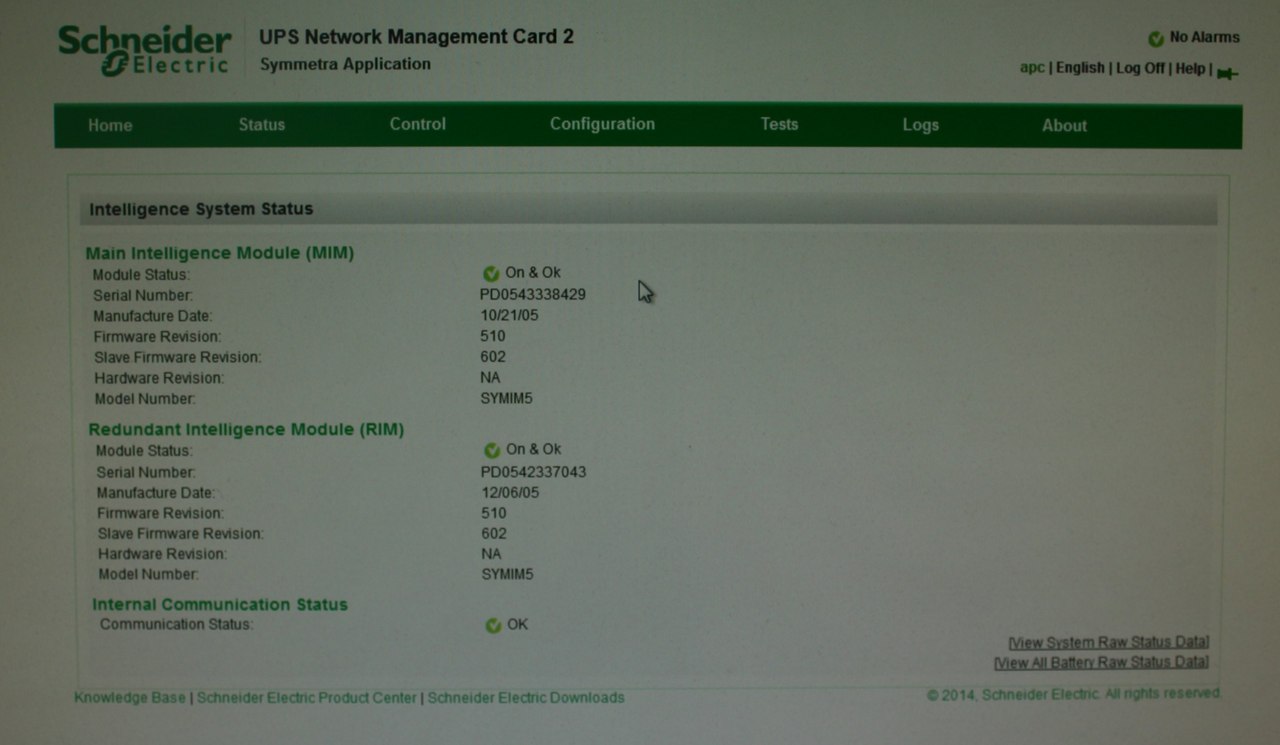Click the Communication Status OK value

point(517,624)
